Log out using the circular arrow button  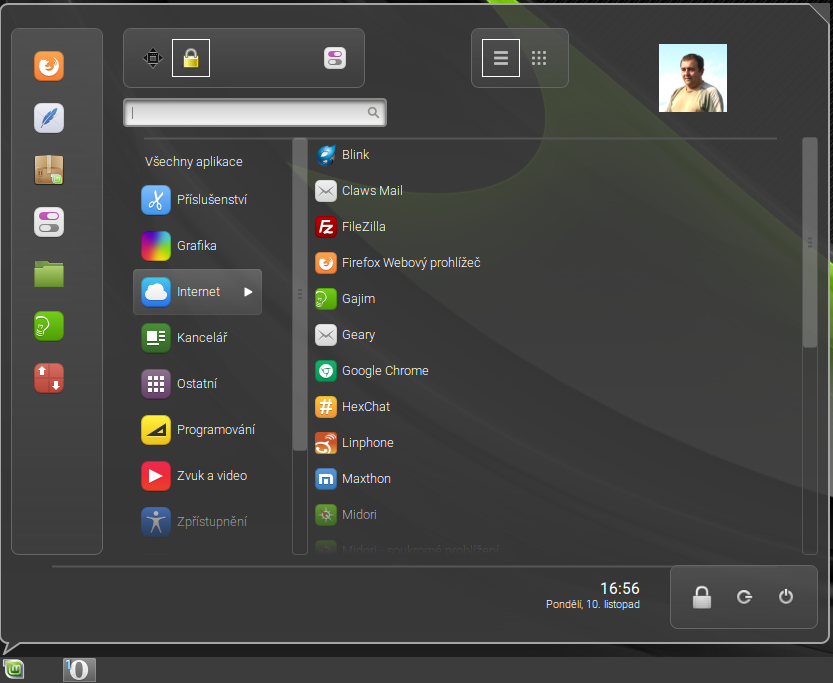(744, 597)
